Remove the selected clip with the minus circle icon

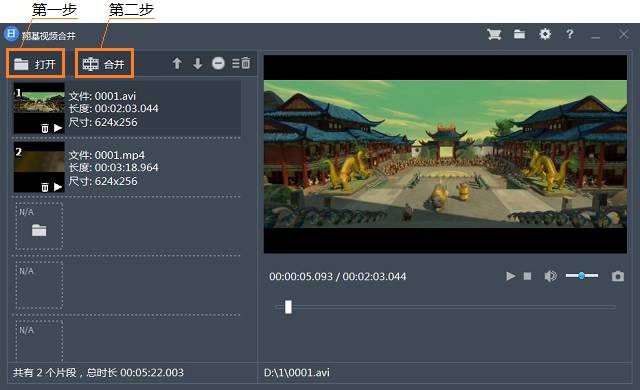point(218,63)
